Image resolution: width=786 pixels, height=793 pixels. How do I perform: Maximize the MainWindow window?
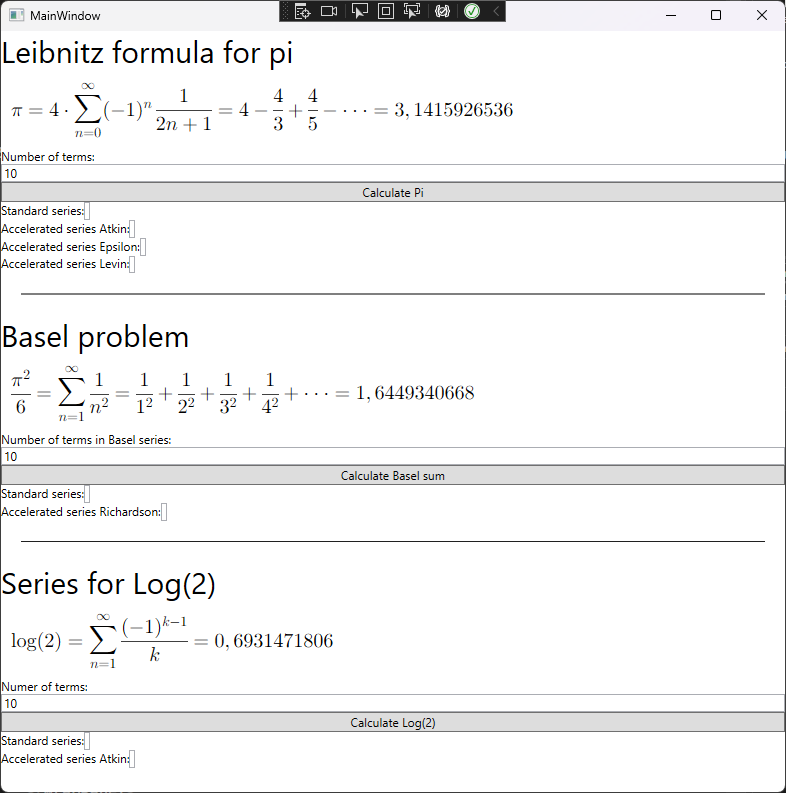pos(716,15)
